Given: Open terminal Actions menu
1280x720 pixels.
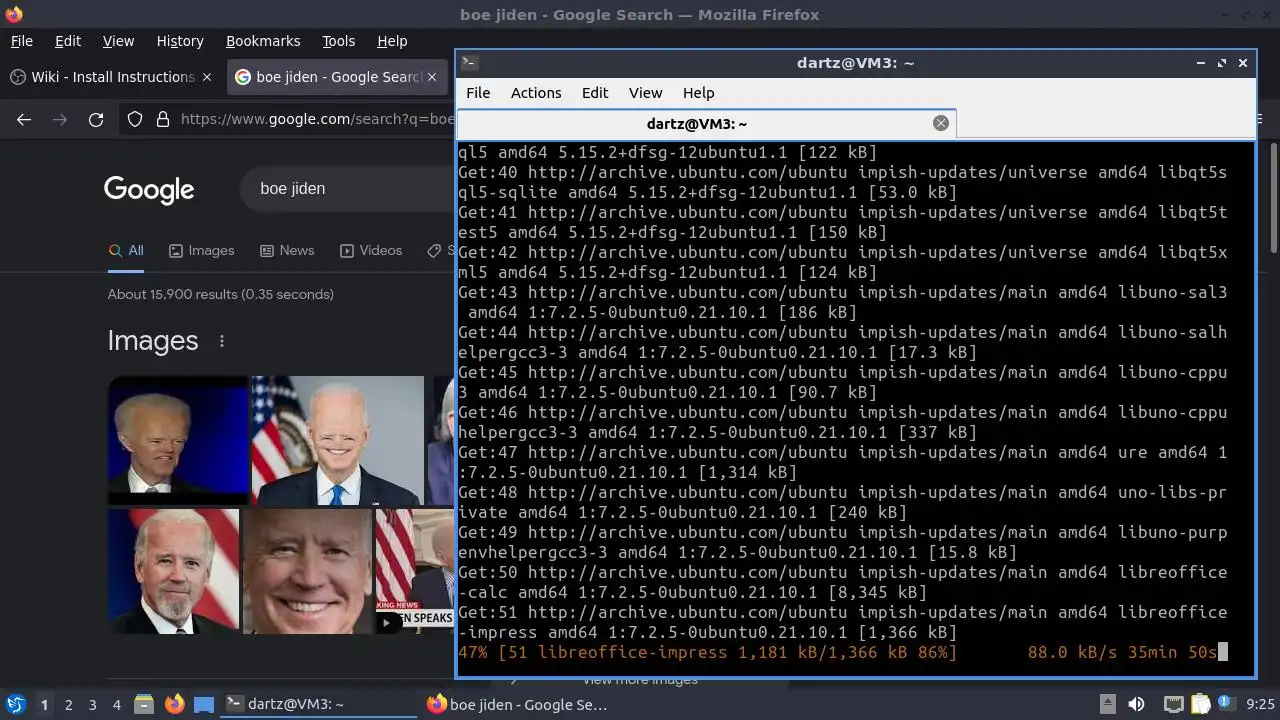Looking at the screenshot, I should point(536,92).
